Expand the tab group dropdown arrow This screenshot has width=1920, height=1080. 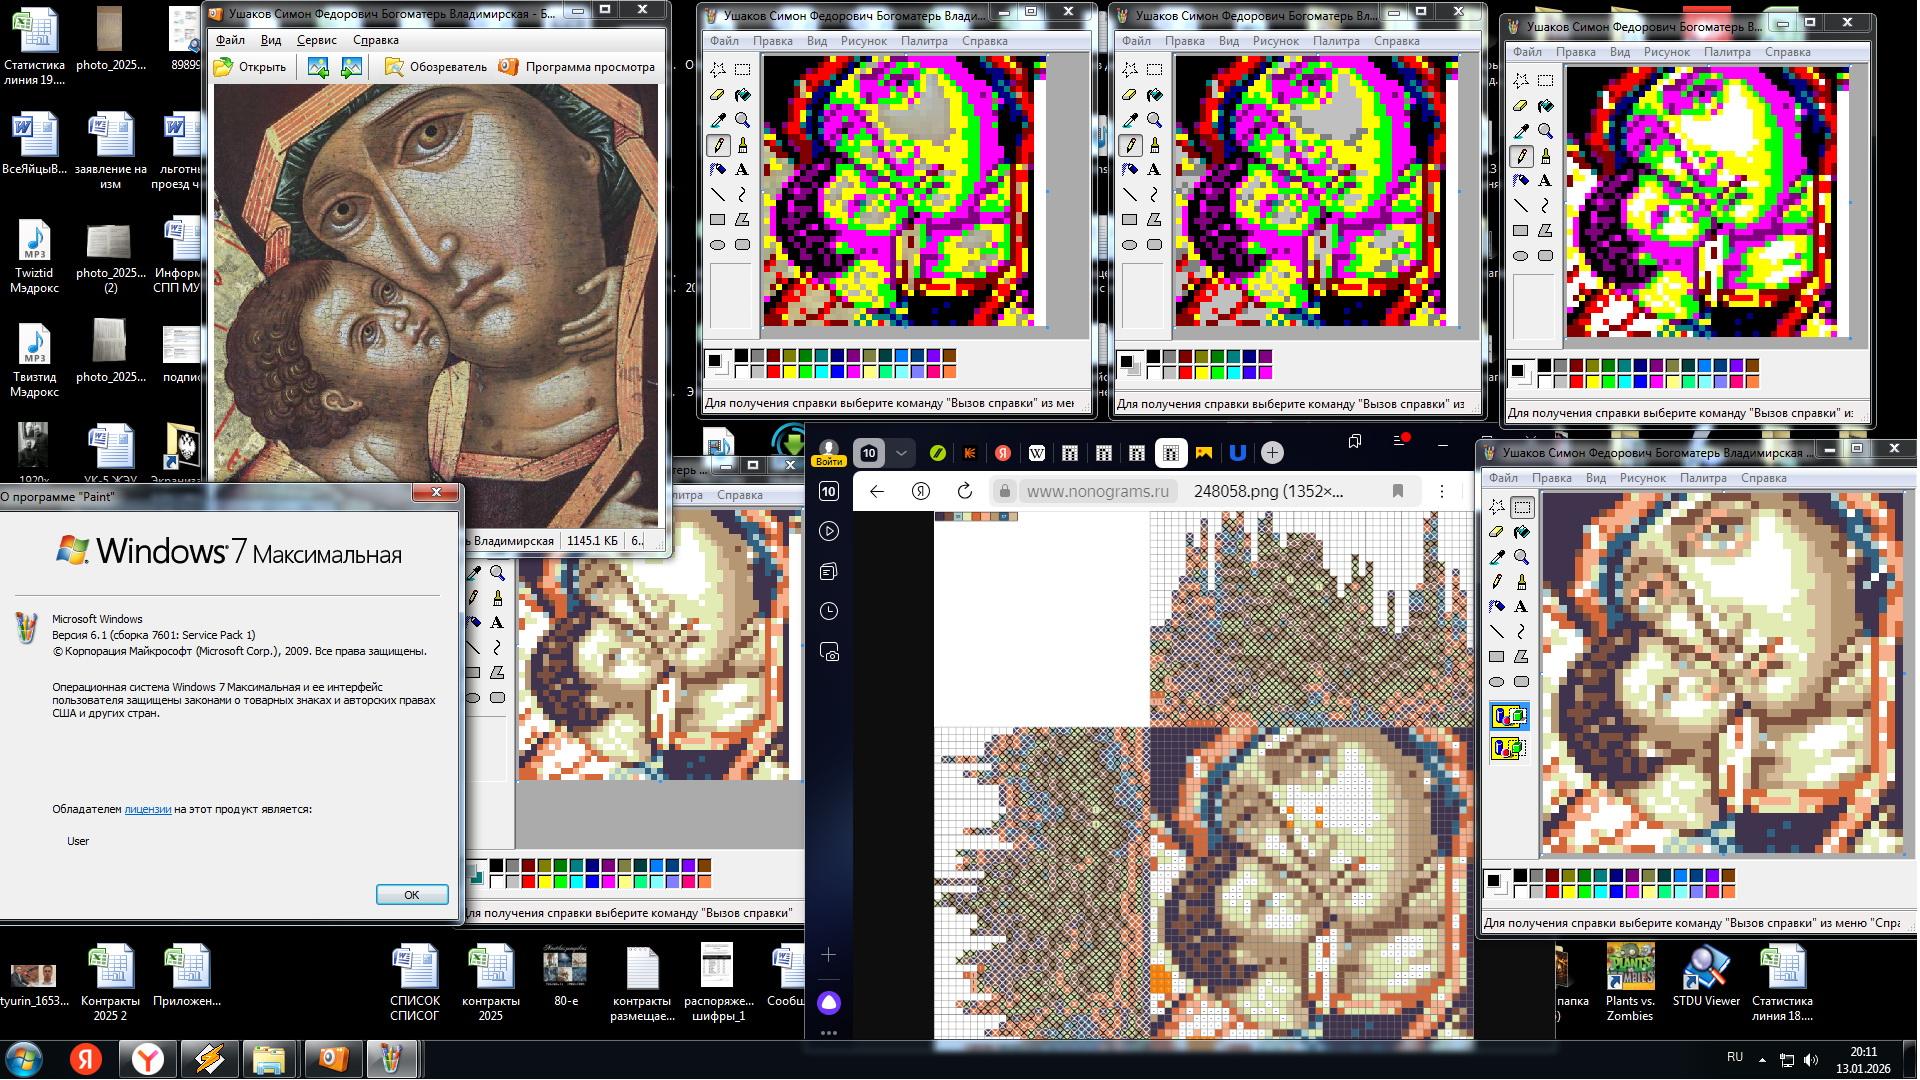[x=901, y=453]
